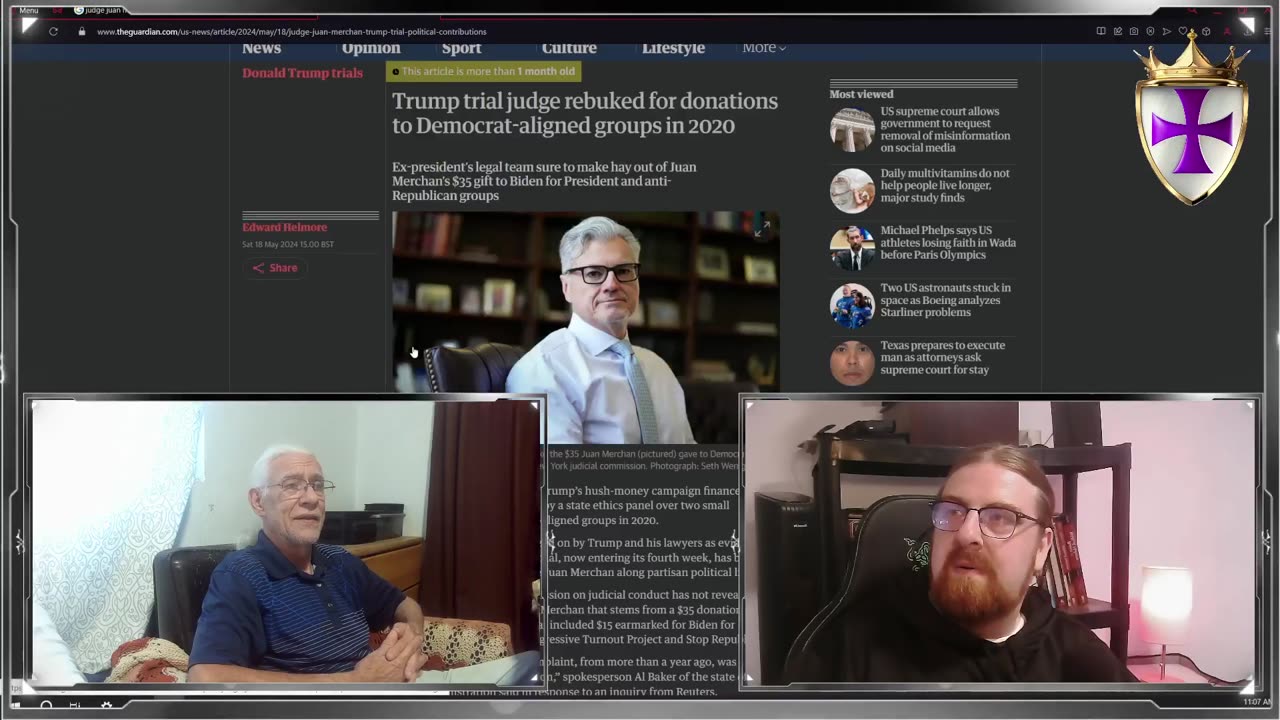1280x720 pixels.
Task: Click the 'Most viewed' heading
Action: (861, 94)
